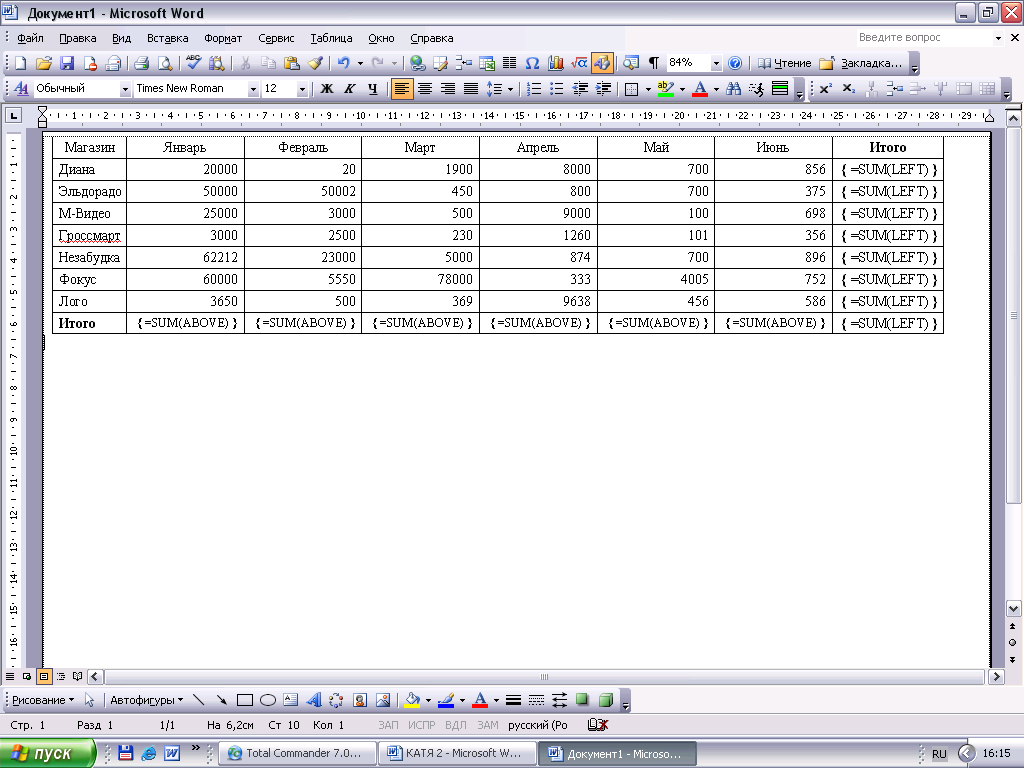
Task: Open the Таблица menu
Action: tap(331, 38)
